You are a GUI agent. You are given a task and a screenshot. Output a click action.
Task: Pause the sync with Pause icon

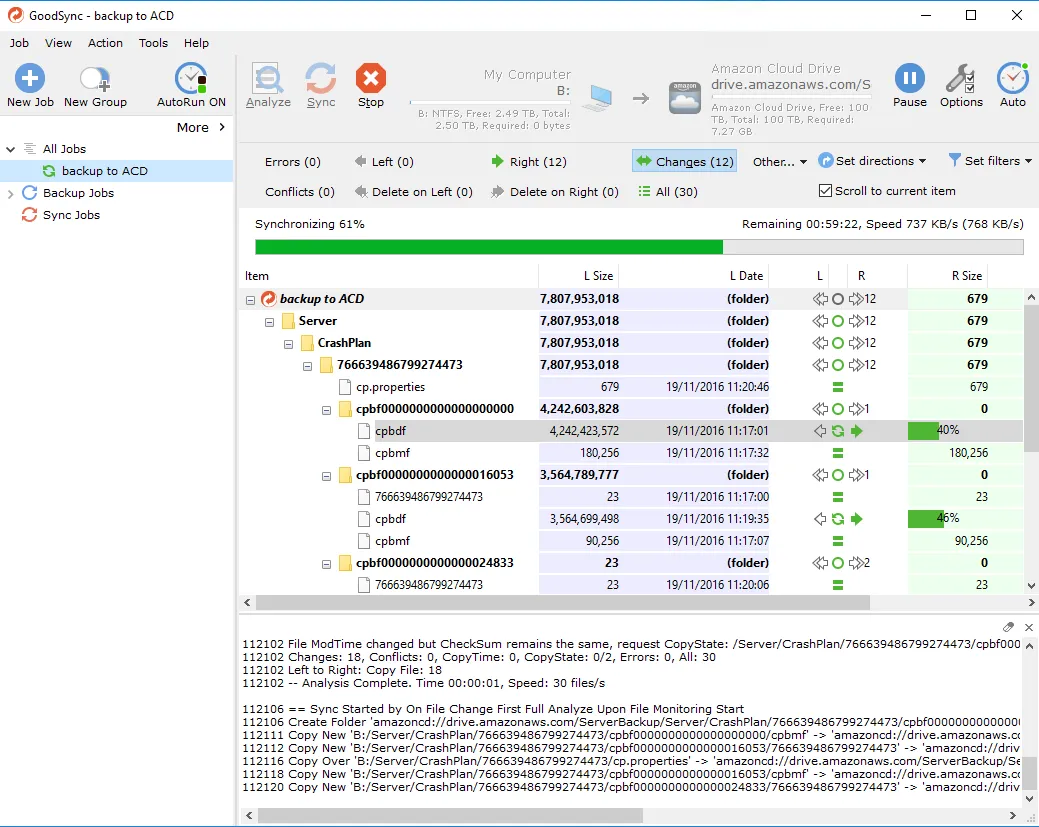click(909, 79)
